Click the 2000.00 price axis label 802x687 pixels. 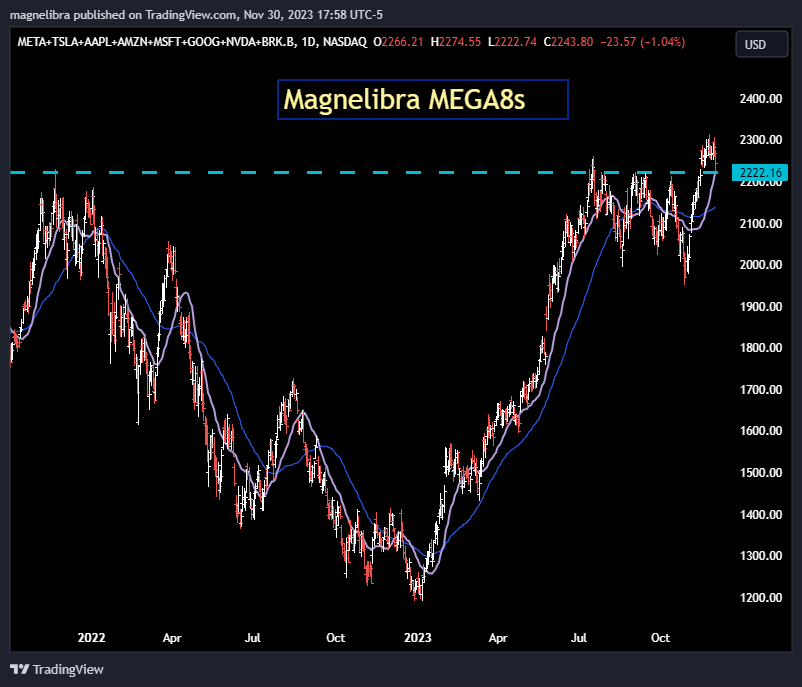coord(761,264)
